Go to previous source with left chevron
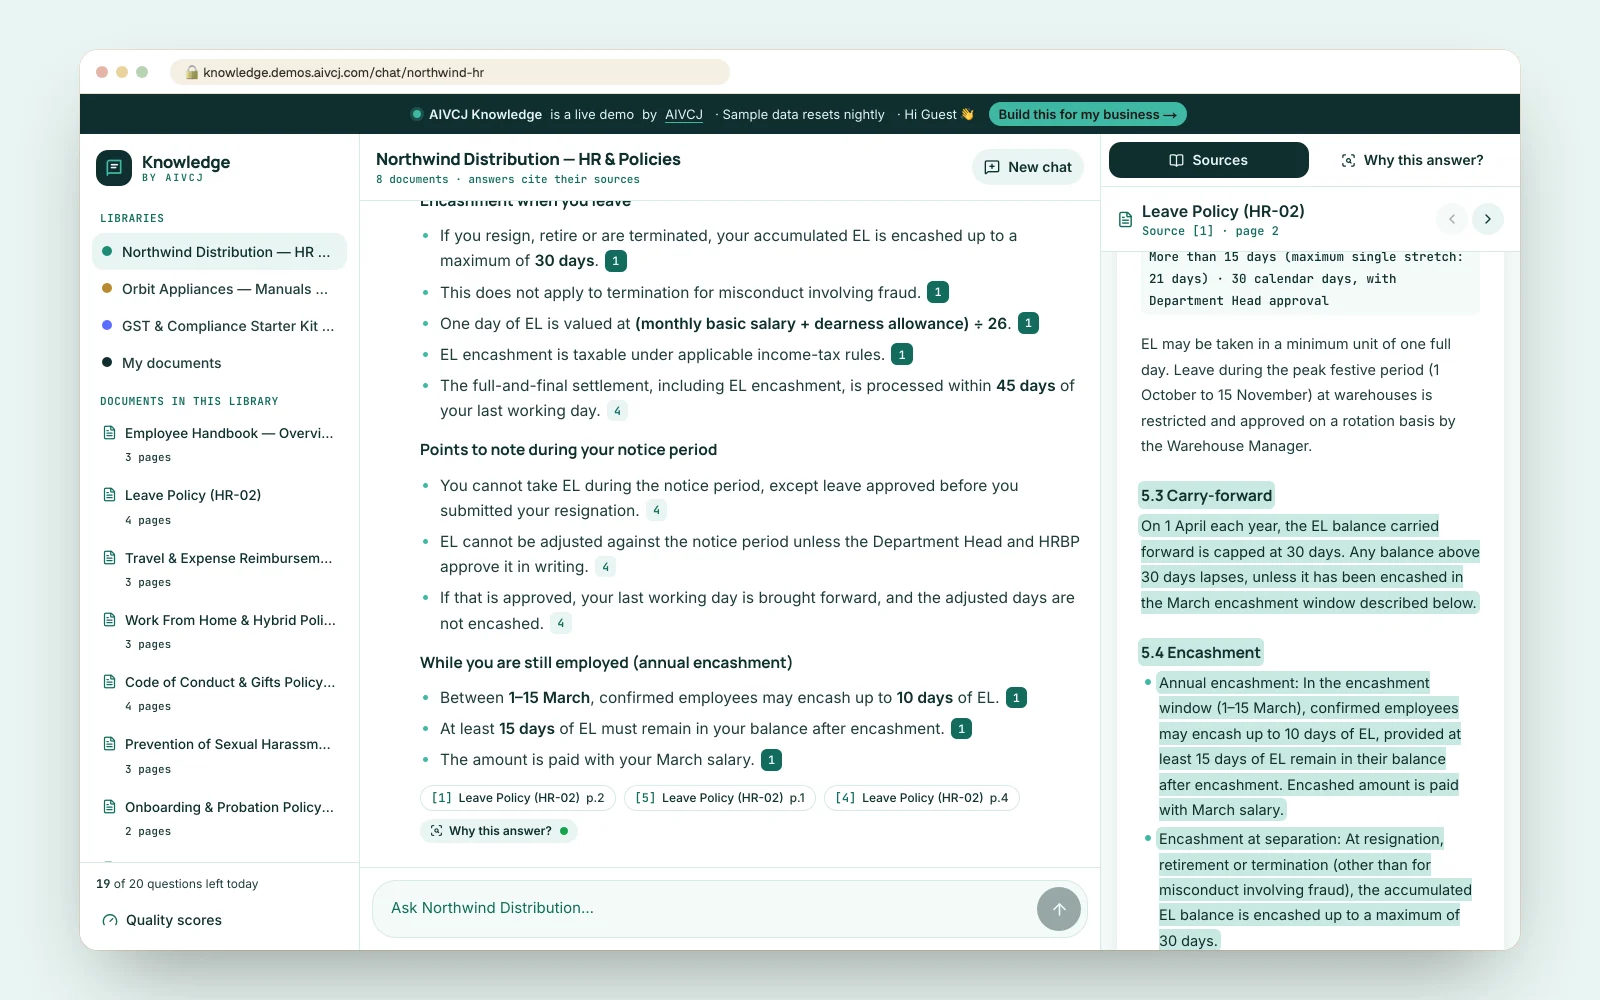 point(1452,219)
